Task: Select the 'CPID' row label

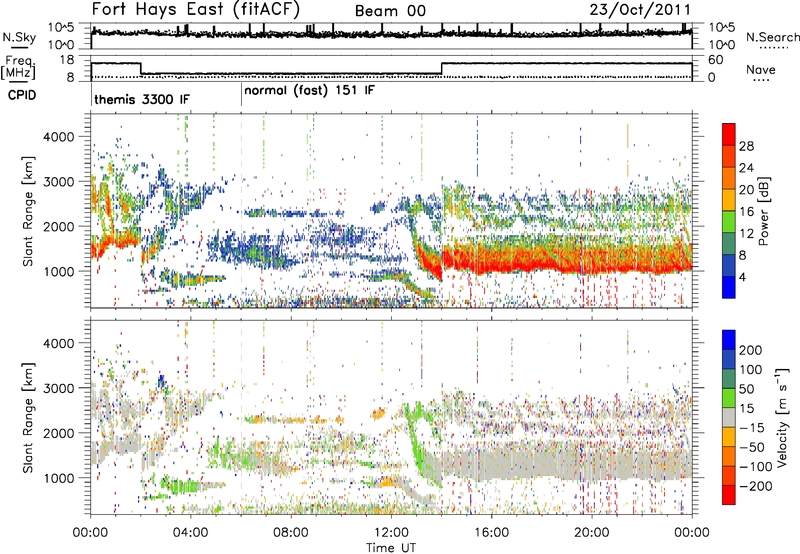Action: 22,95
